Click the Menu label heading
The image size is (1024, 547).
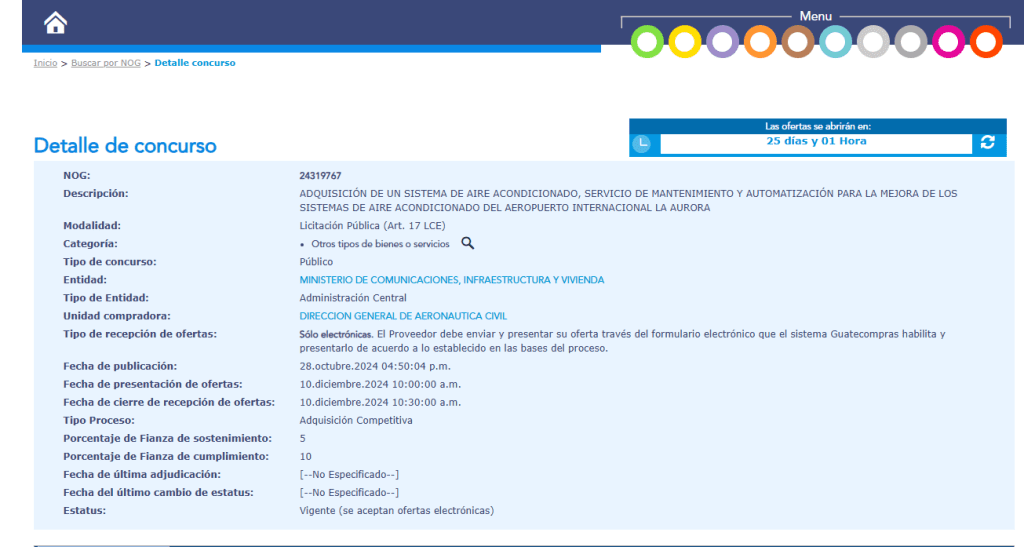pos(816,16)
